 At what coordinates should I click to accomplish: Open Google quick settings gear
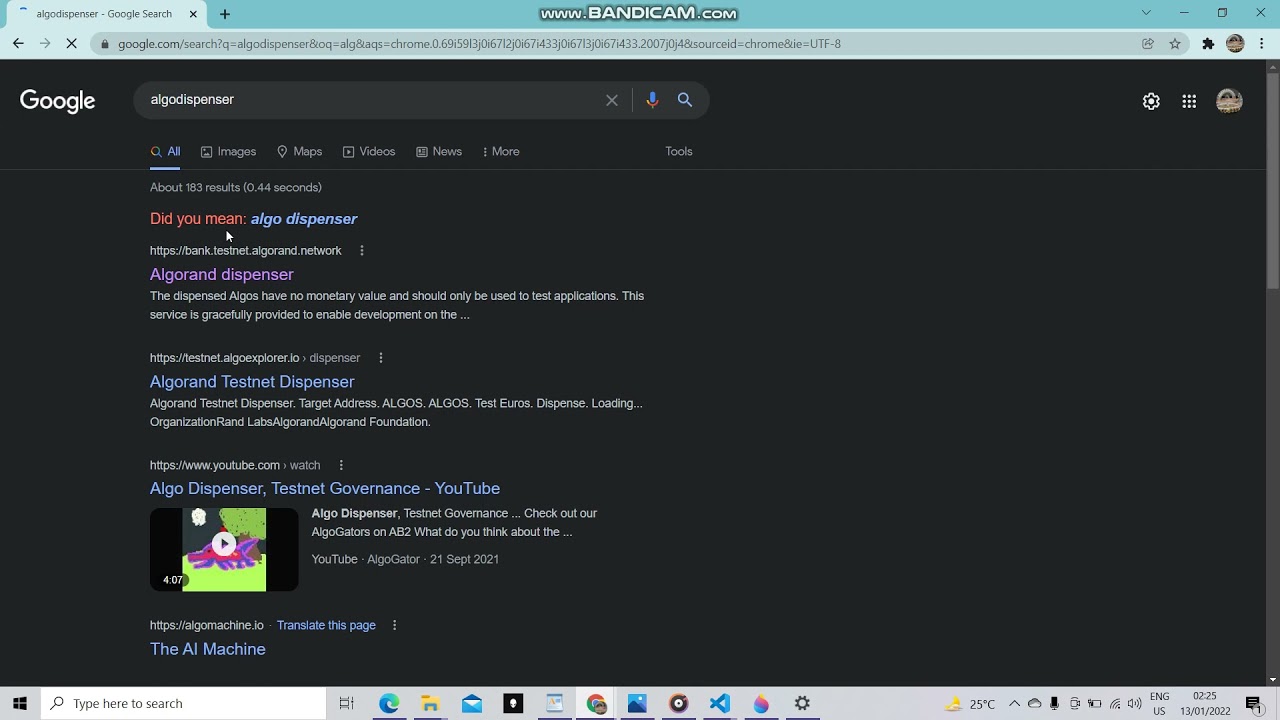(x=1151, y=101)
